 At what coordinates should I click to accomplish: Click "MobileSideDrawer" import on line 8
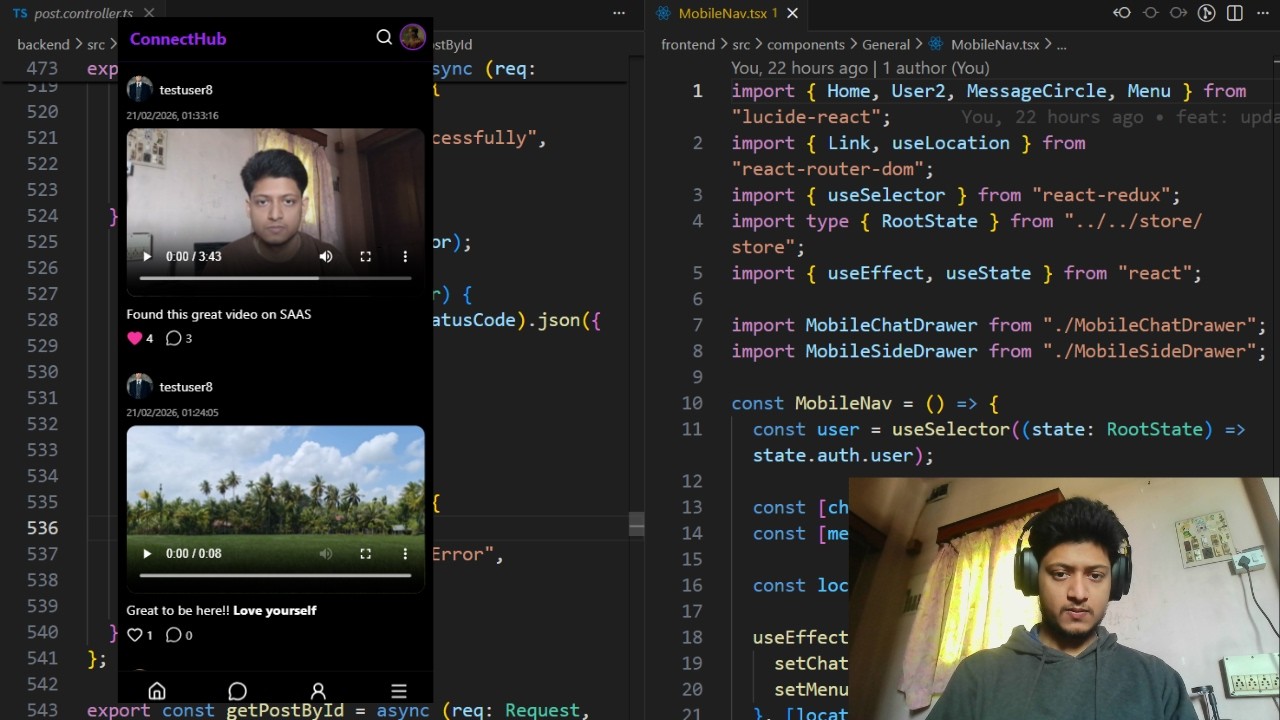(891, 351)
